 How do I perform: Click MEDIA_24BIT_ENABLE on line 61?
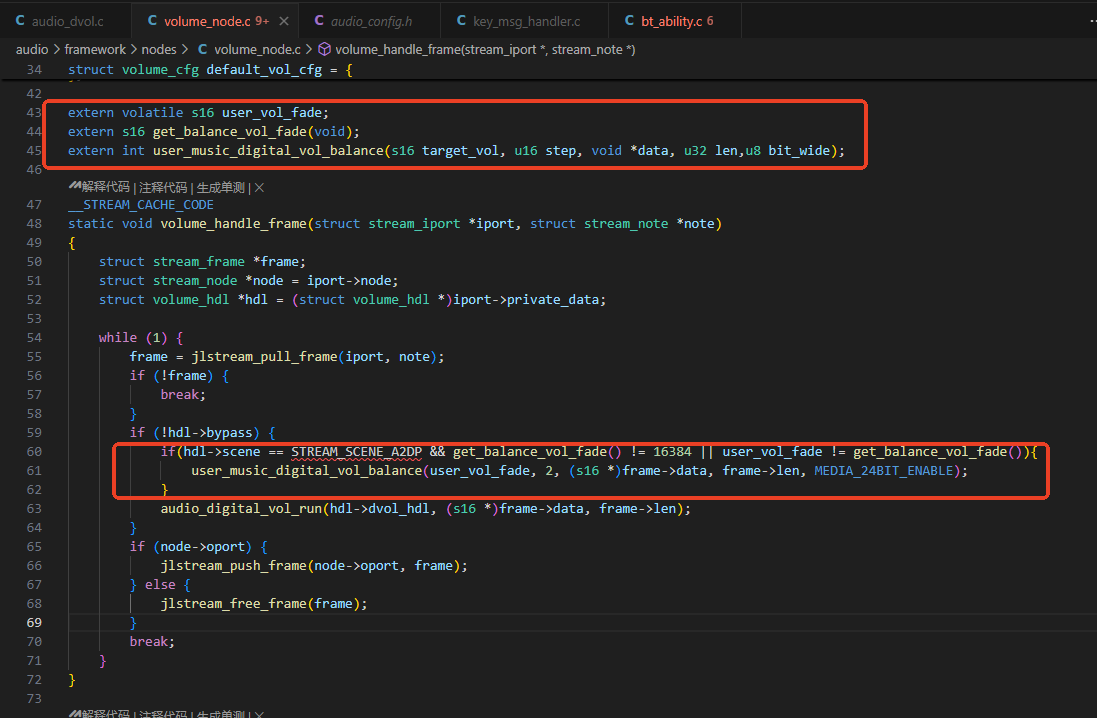[884, 471]
